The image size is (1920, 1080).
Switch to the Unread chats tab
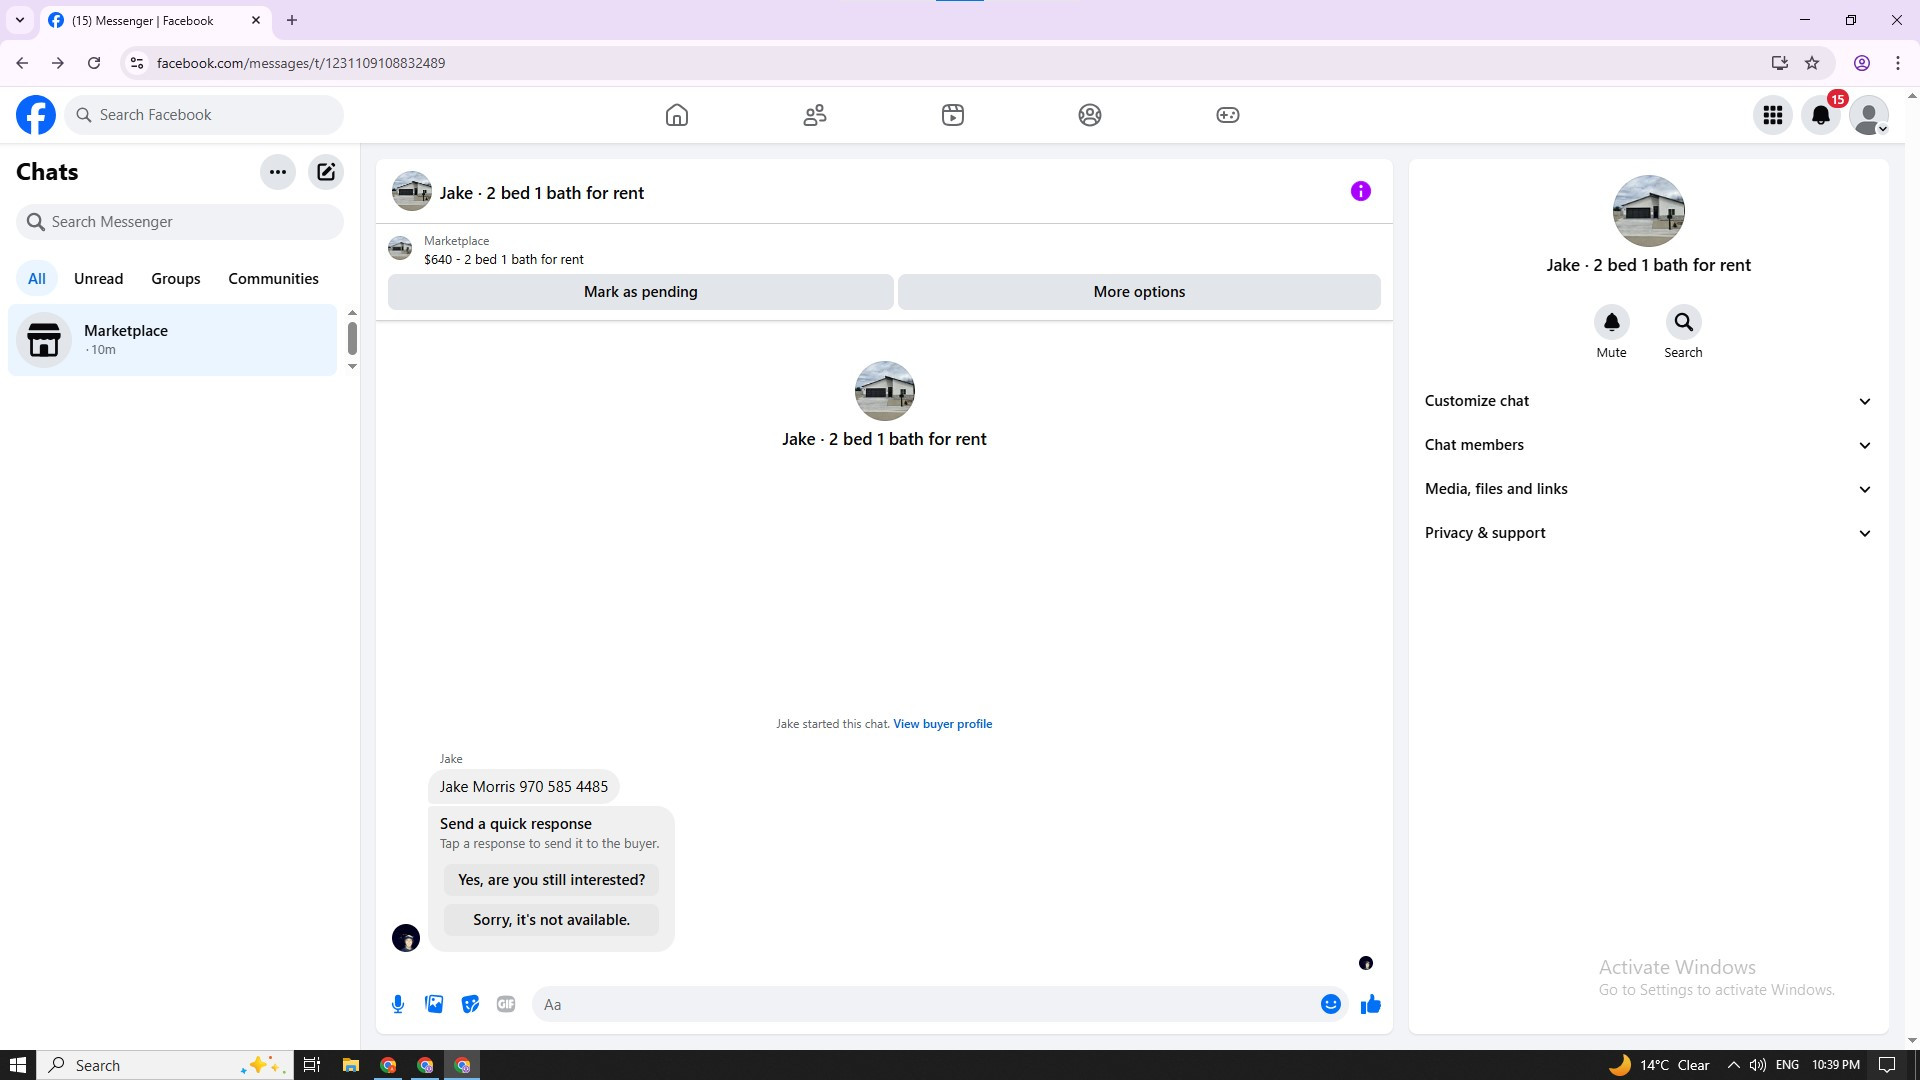(98, 279)
